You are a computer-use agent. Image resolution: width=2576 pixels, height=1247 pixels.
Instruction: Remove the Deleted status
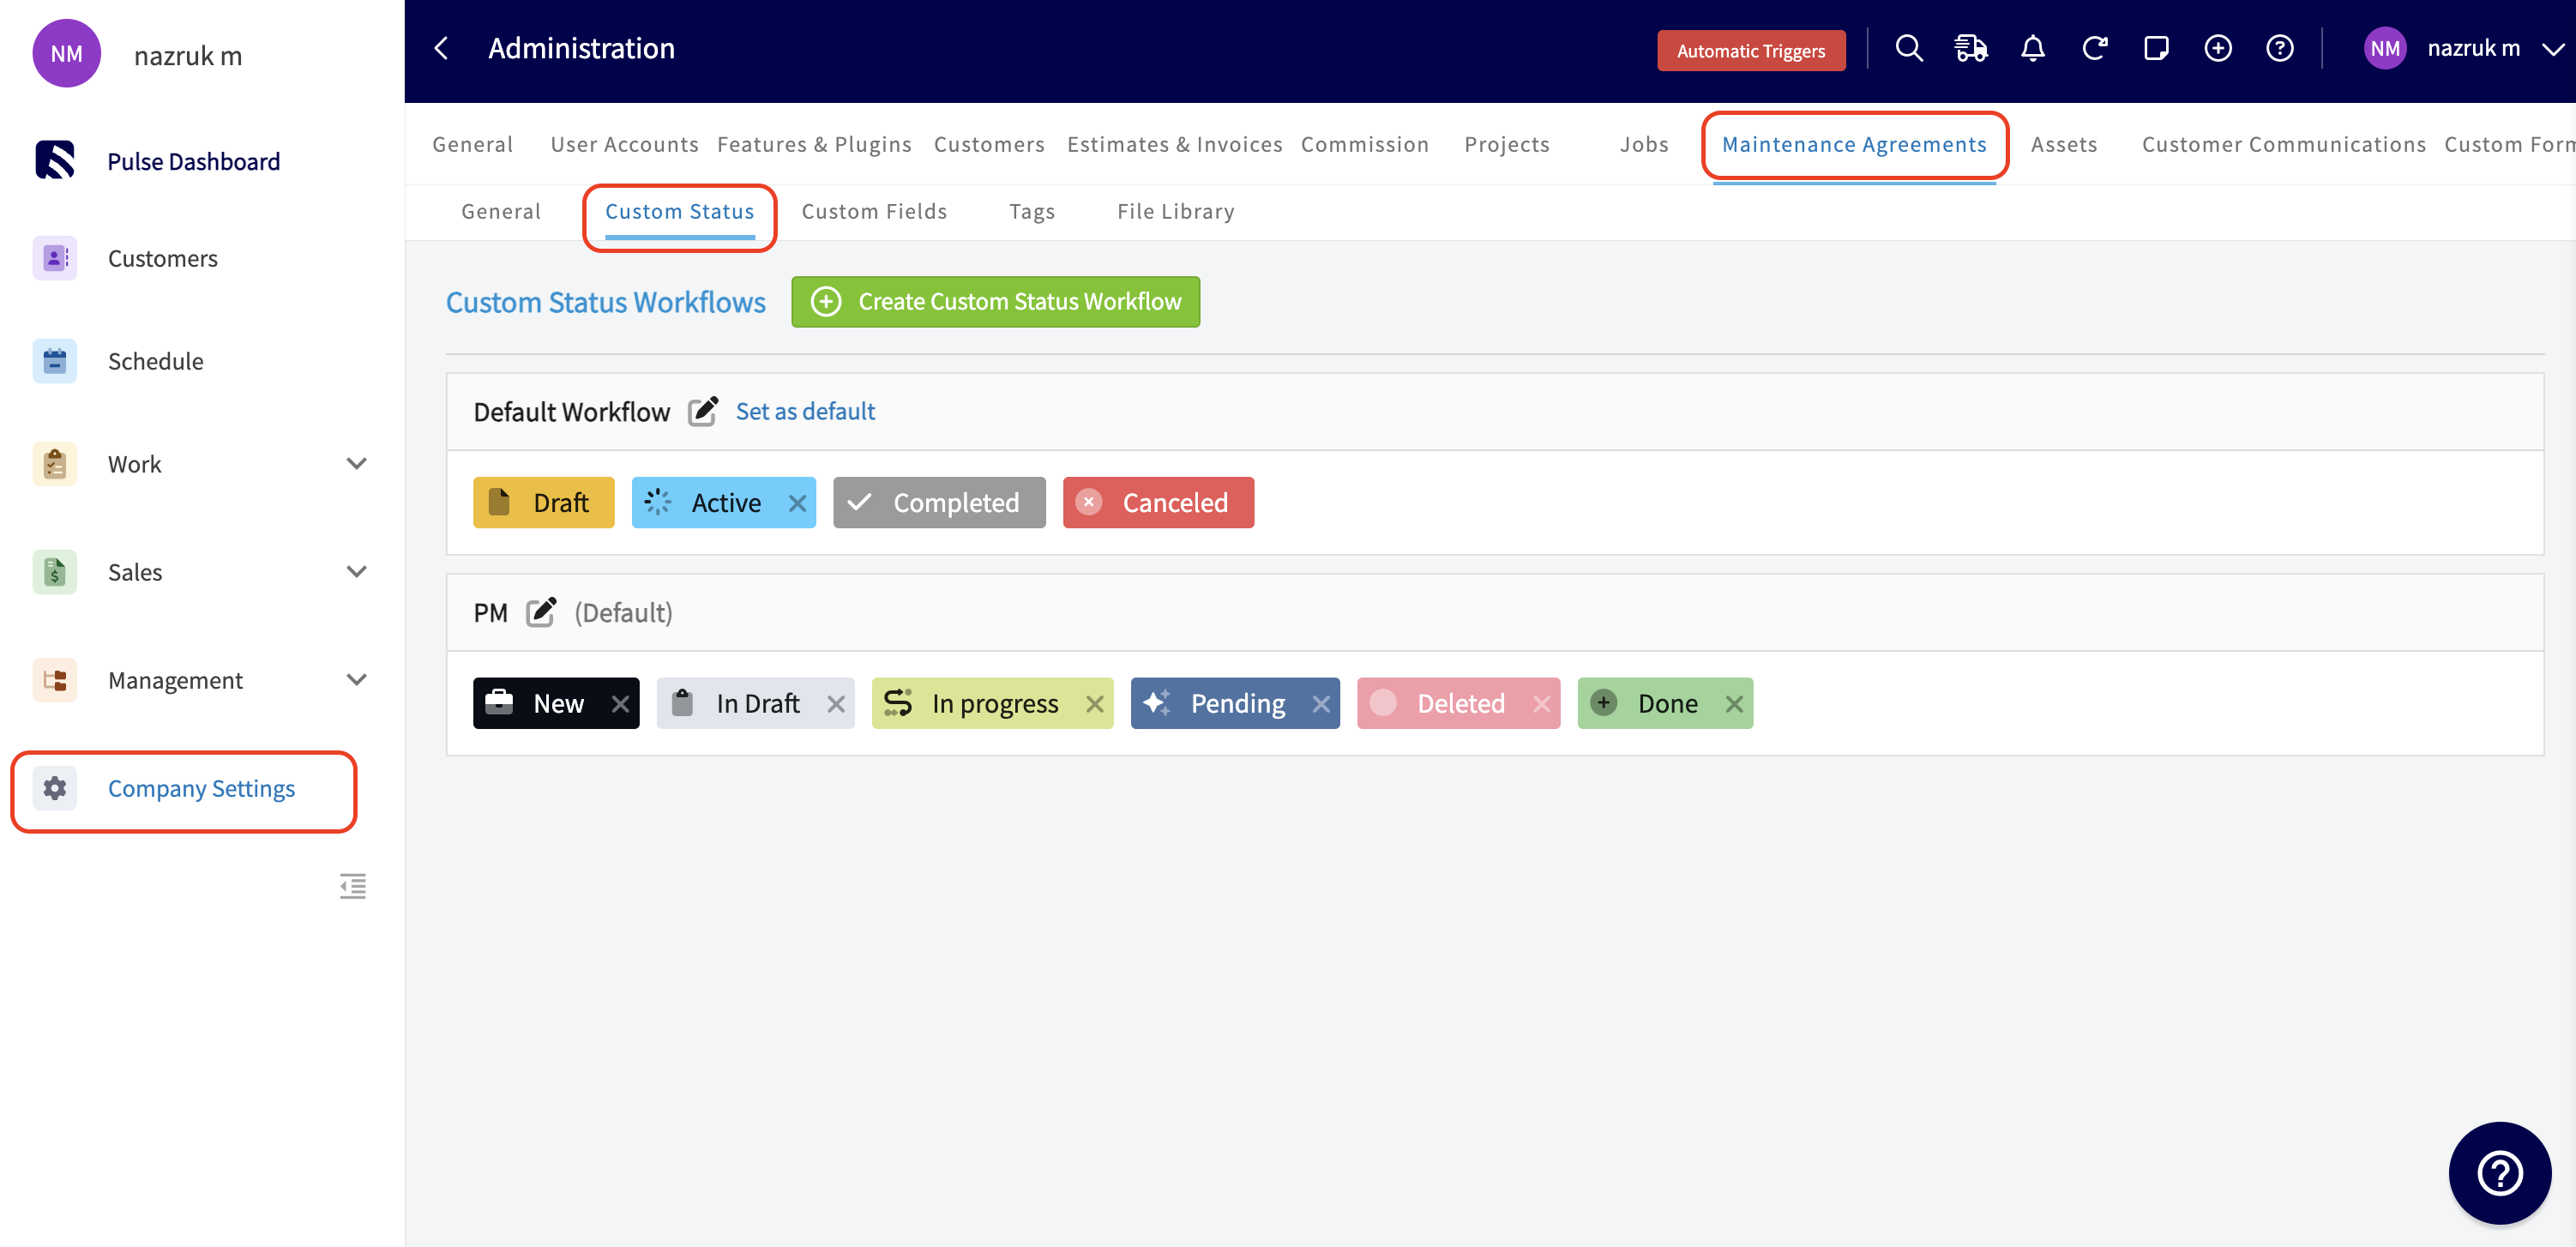(1541, 704)
